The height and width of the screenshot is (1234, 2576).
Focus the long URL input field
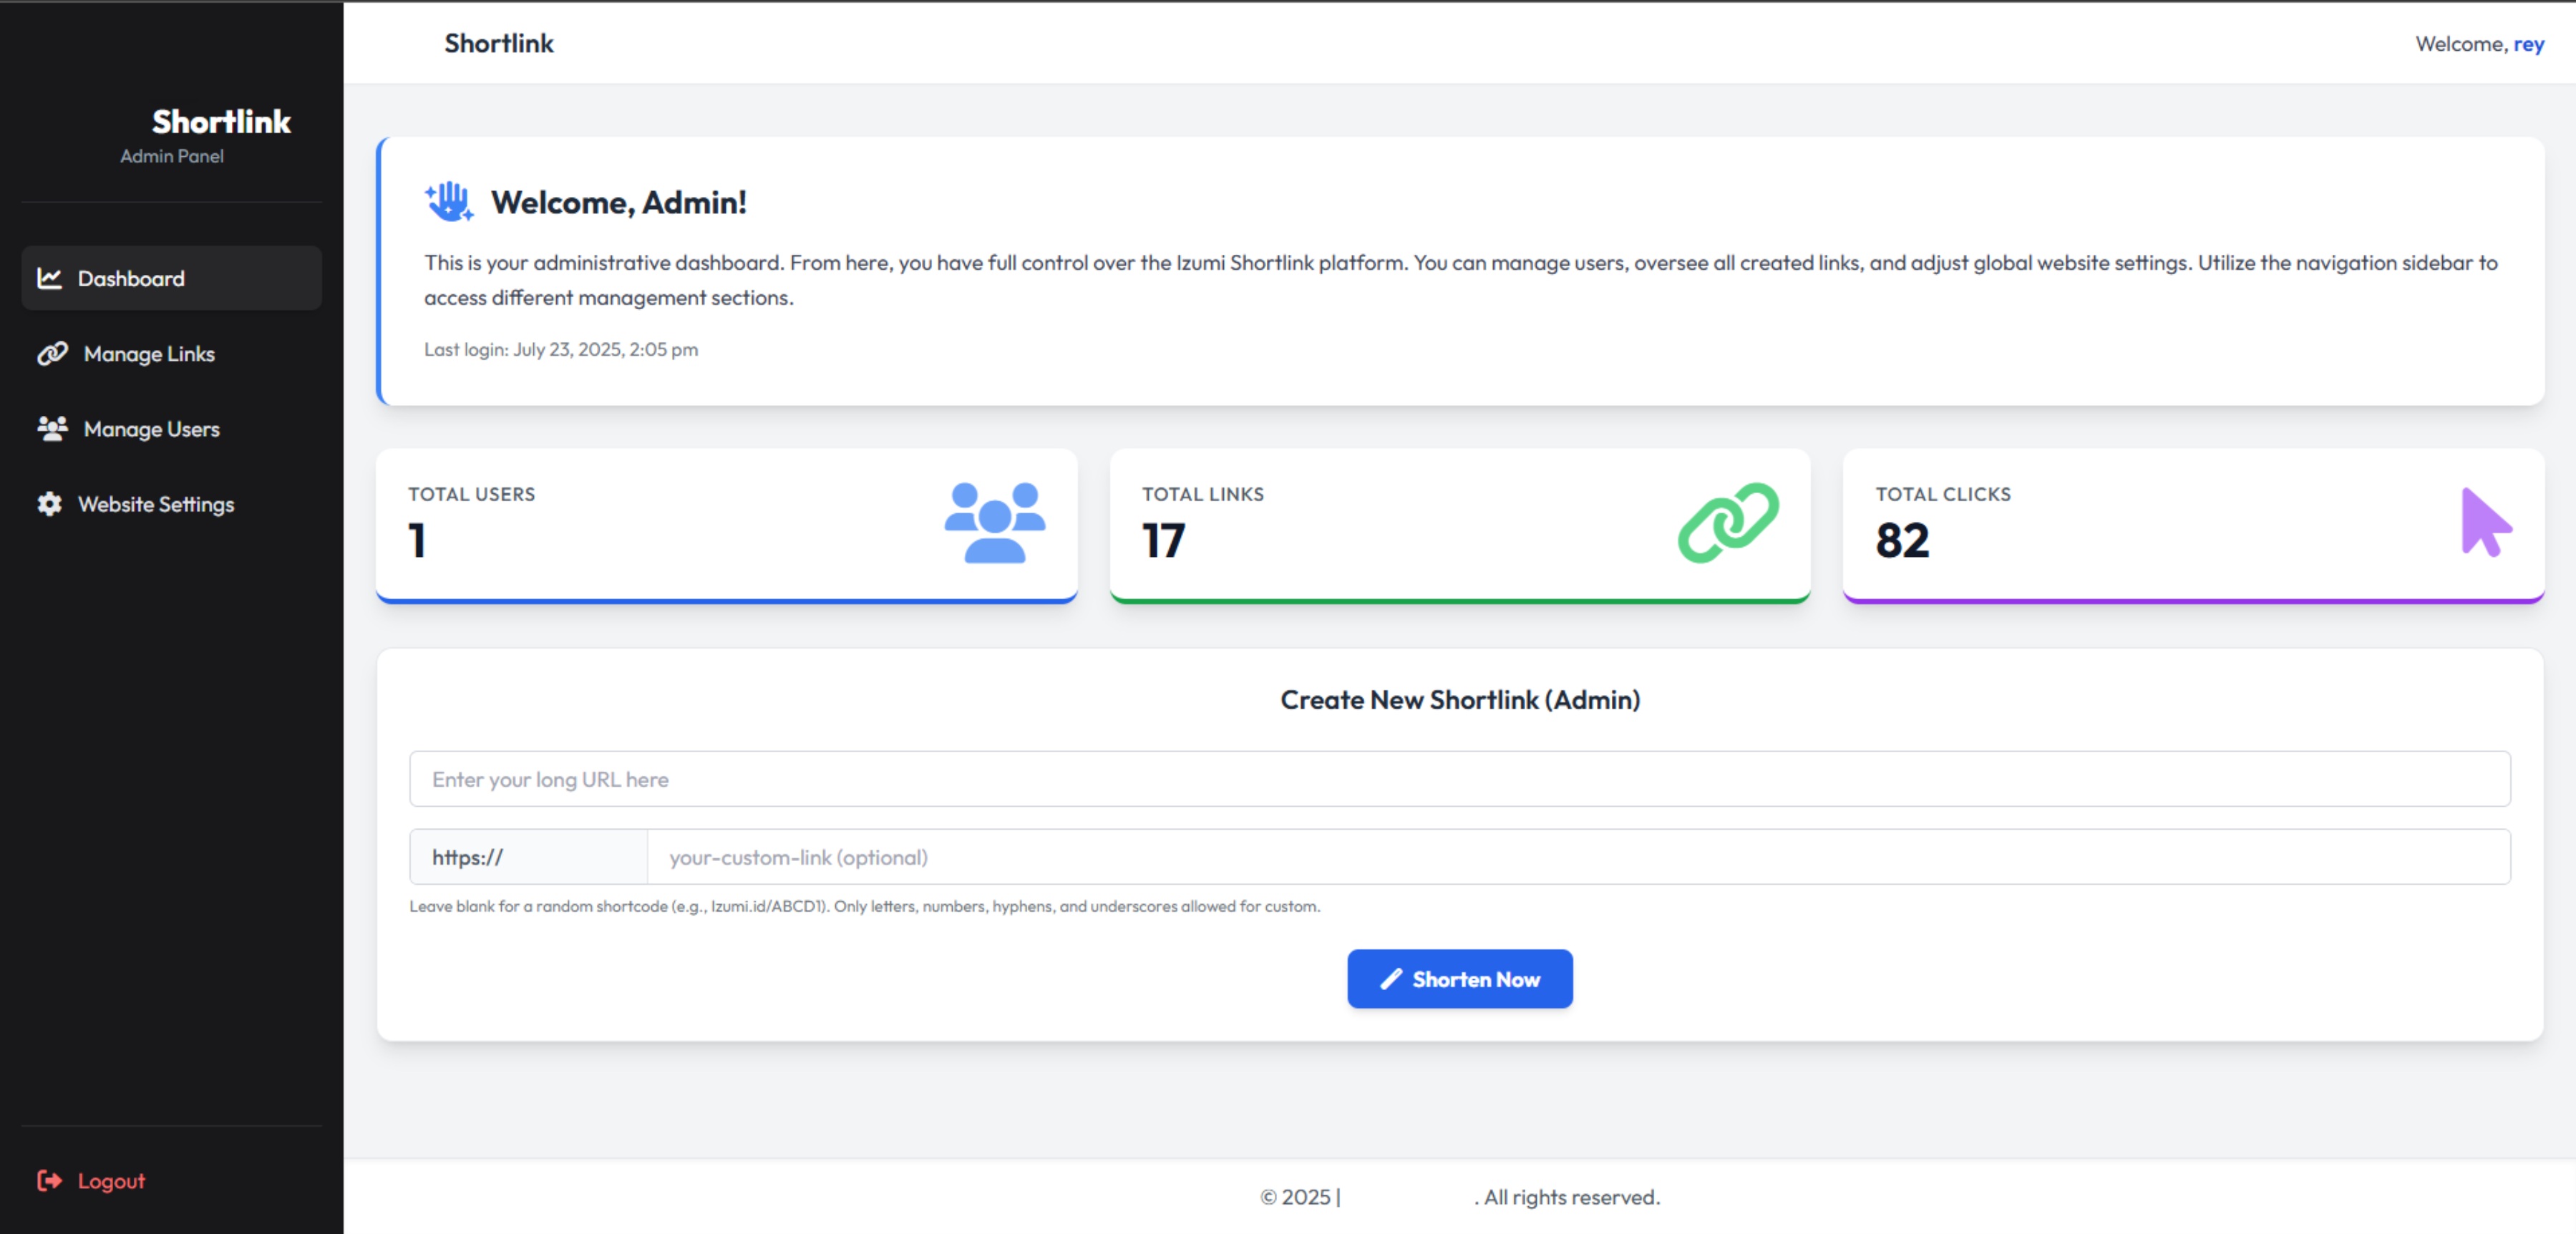[x=1460, y=778]
